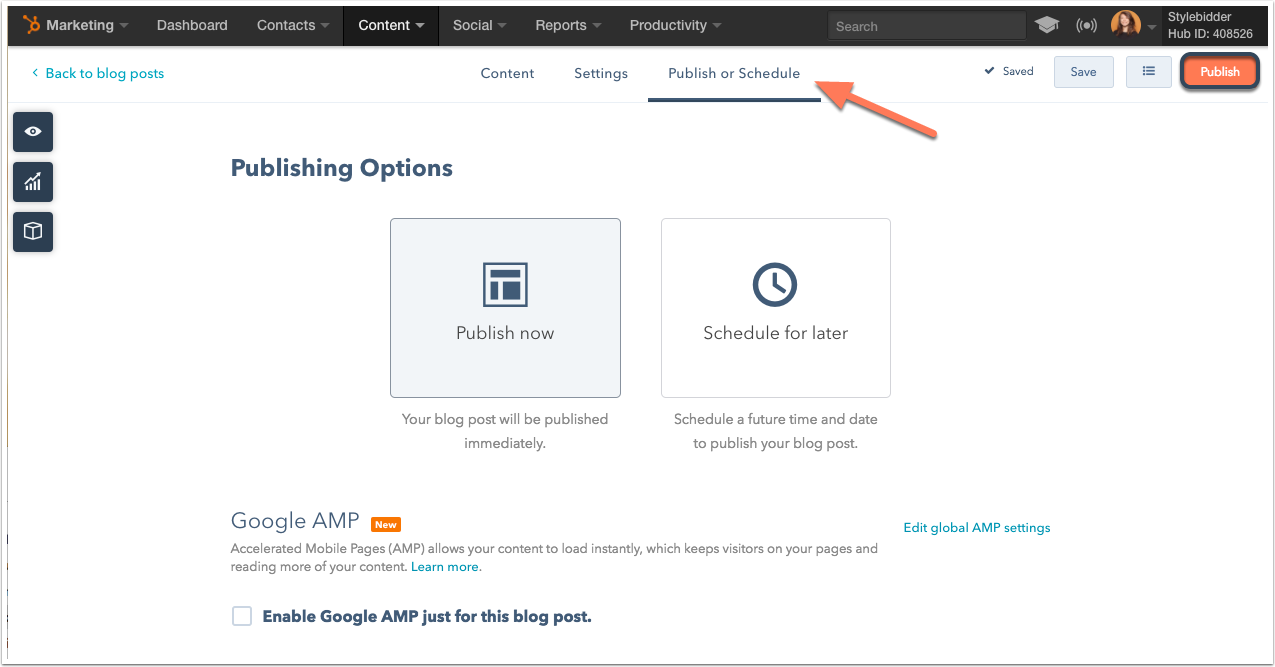Click the Learn more link about AMP
The width and height of the screenshot is (1275, 667).
[446, 567]
